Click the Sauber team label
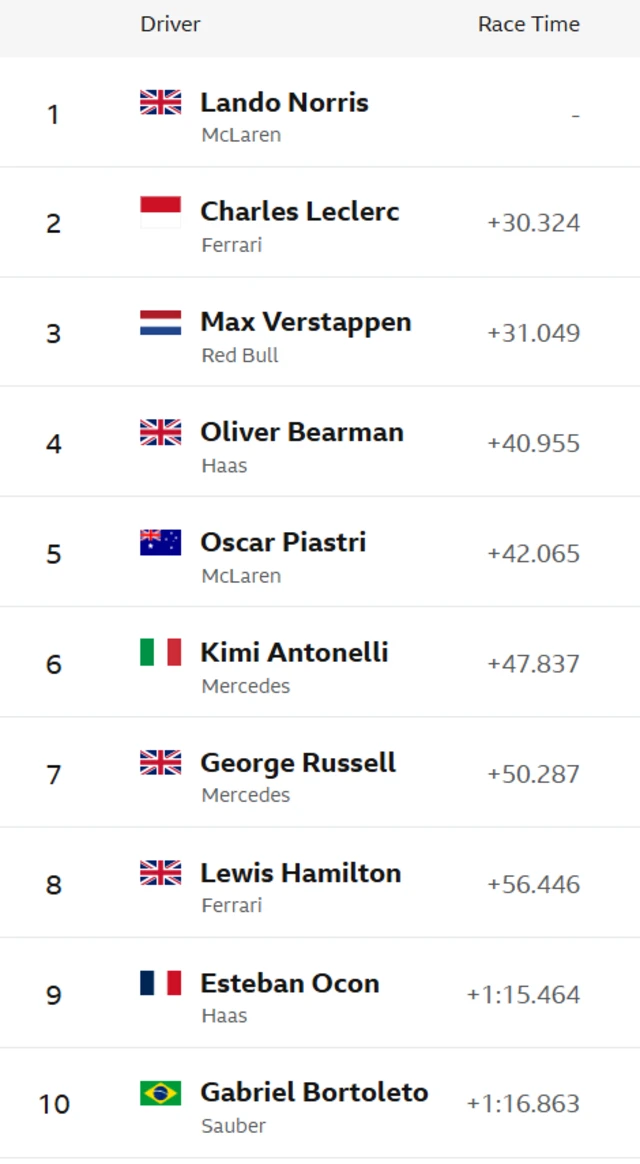 coord(233,1126)
